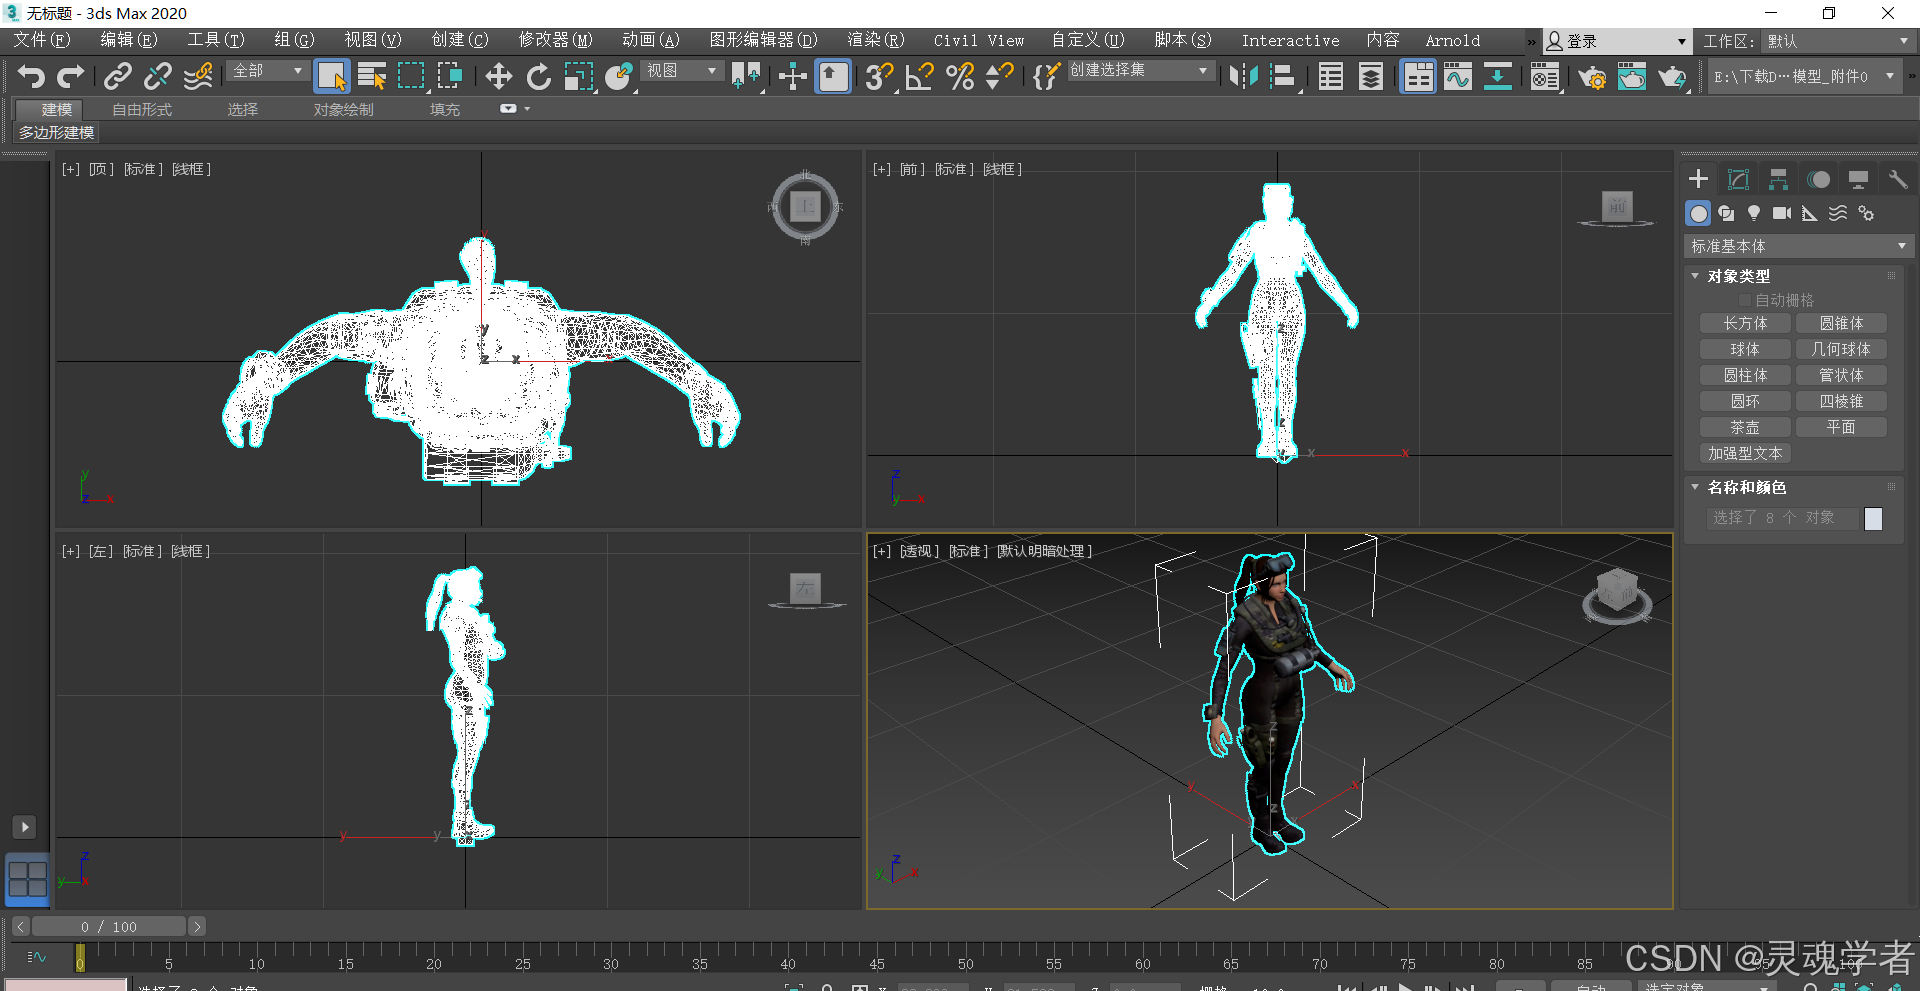Select the Lights category bulb icon
This screenshot has height=991, width=1920.
[x=1754, y=213]
